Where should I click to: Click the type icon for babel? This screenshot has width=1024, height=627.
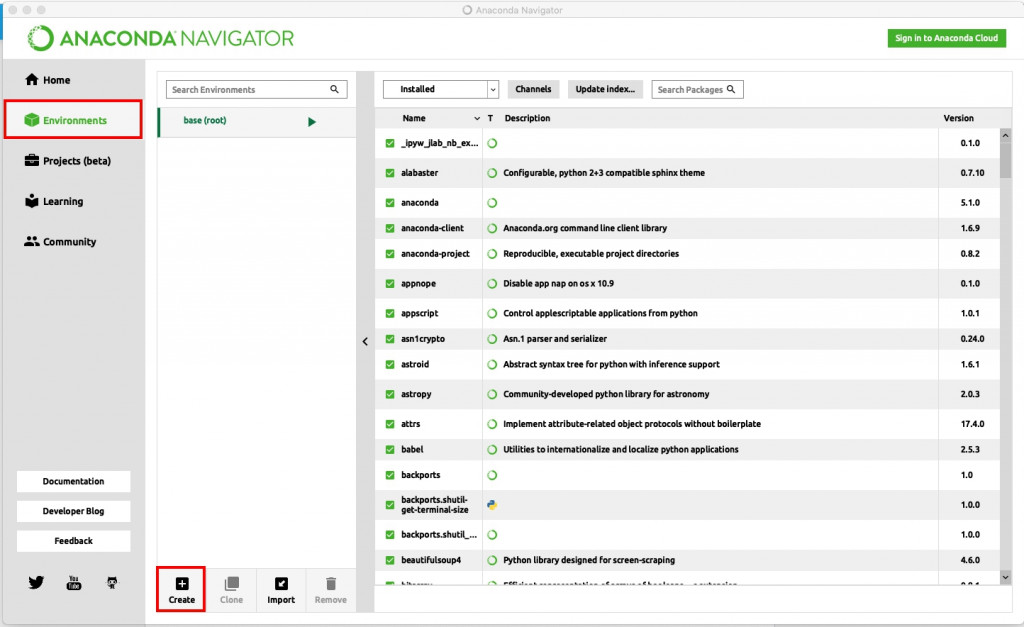coord(492,449)
